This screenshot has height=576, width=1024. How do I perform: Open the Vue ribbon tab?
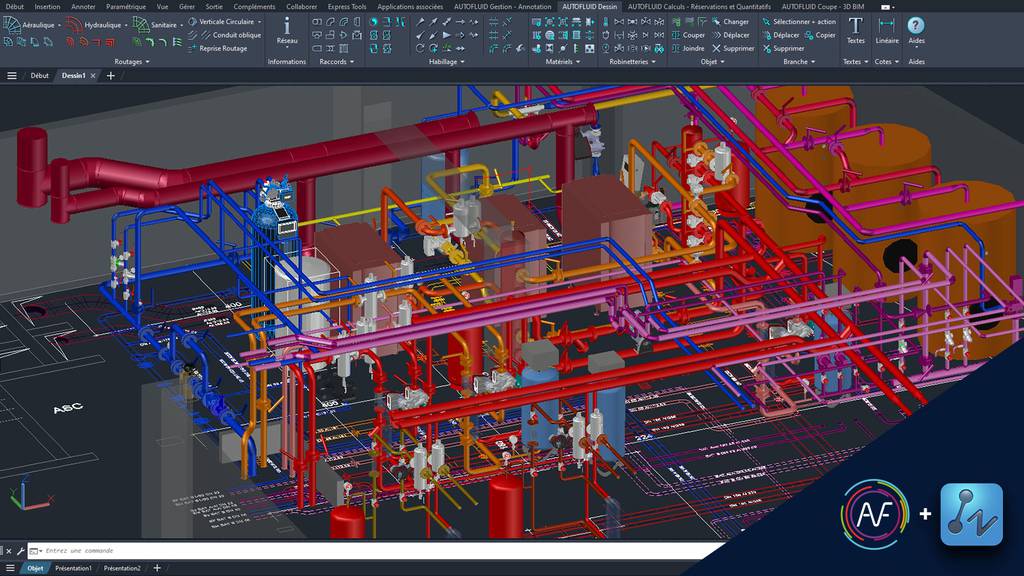[163, 7]
